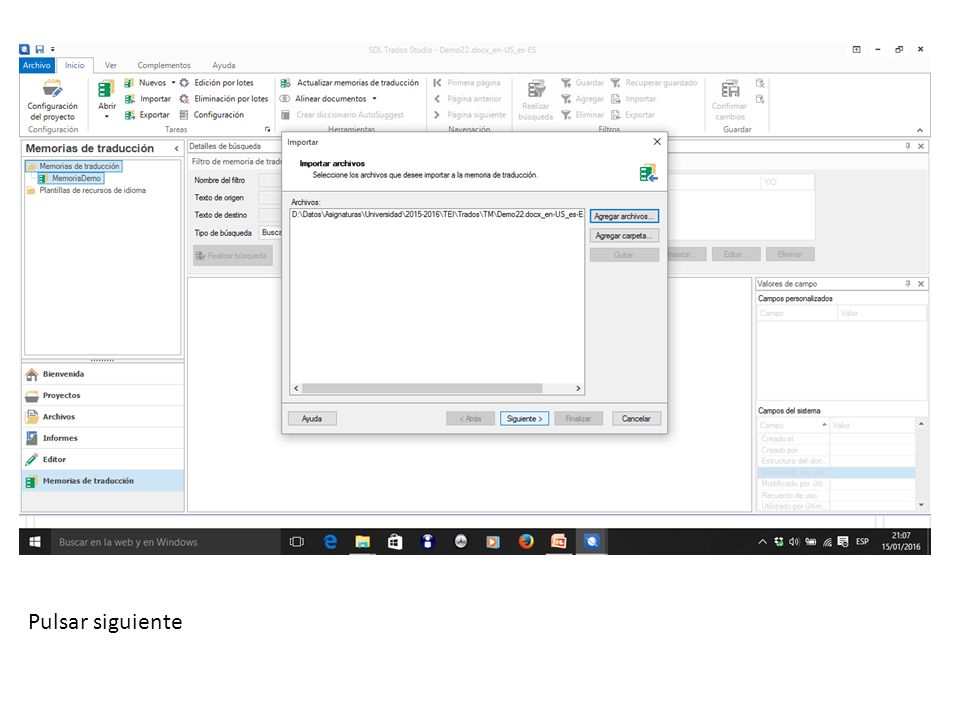Open Memorias de traducción view
Image resolution: width=960 pixels, height=720 pixels.
pyautogui.click(x=103, y=481)
